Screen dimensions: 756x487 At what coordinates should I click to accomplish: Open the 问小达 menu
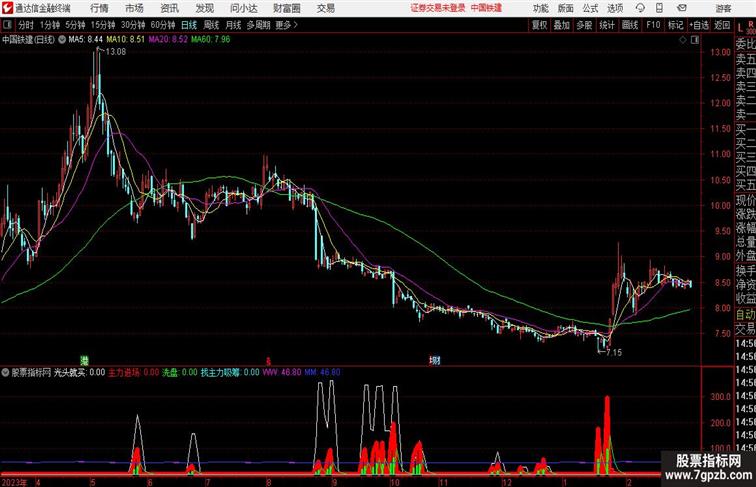243,8
